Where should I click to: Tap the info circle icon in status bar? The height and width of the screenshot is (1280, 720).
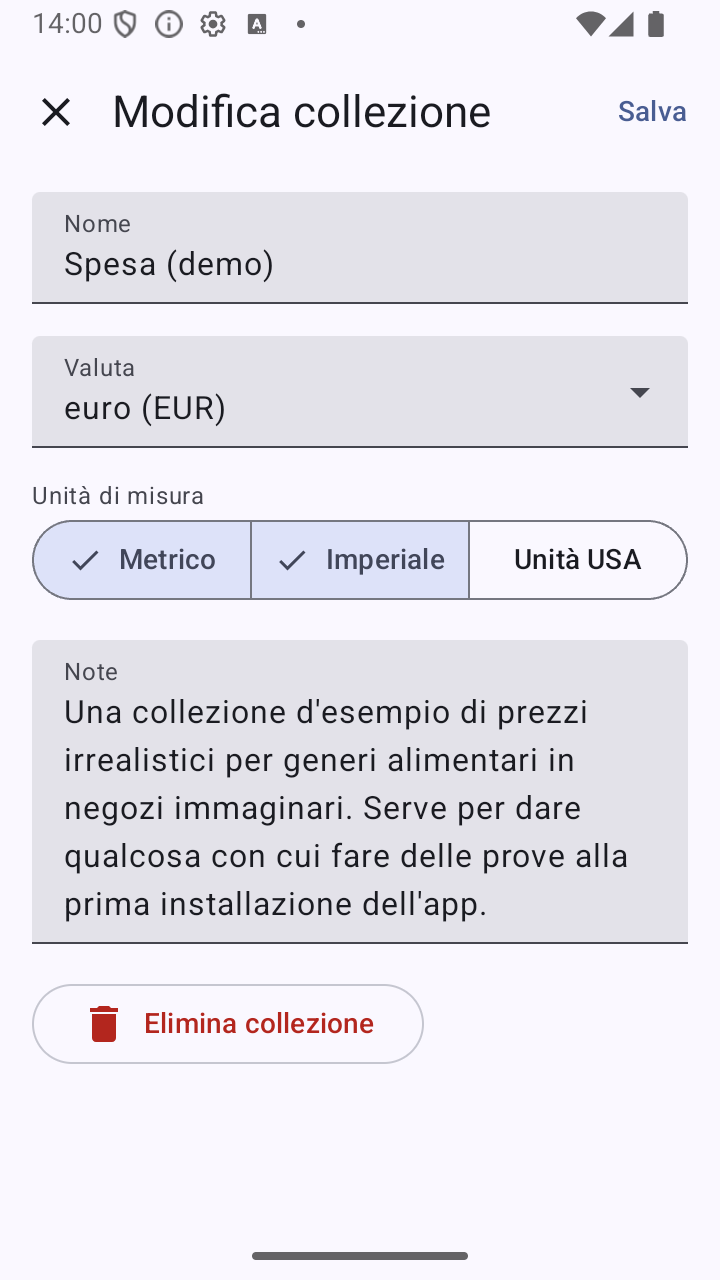coord(169,24)
